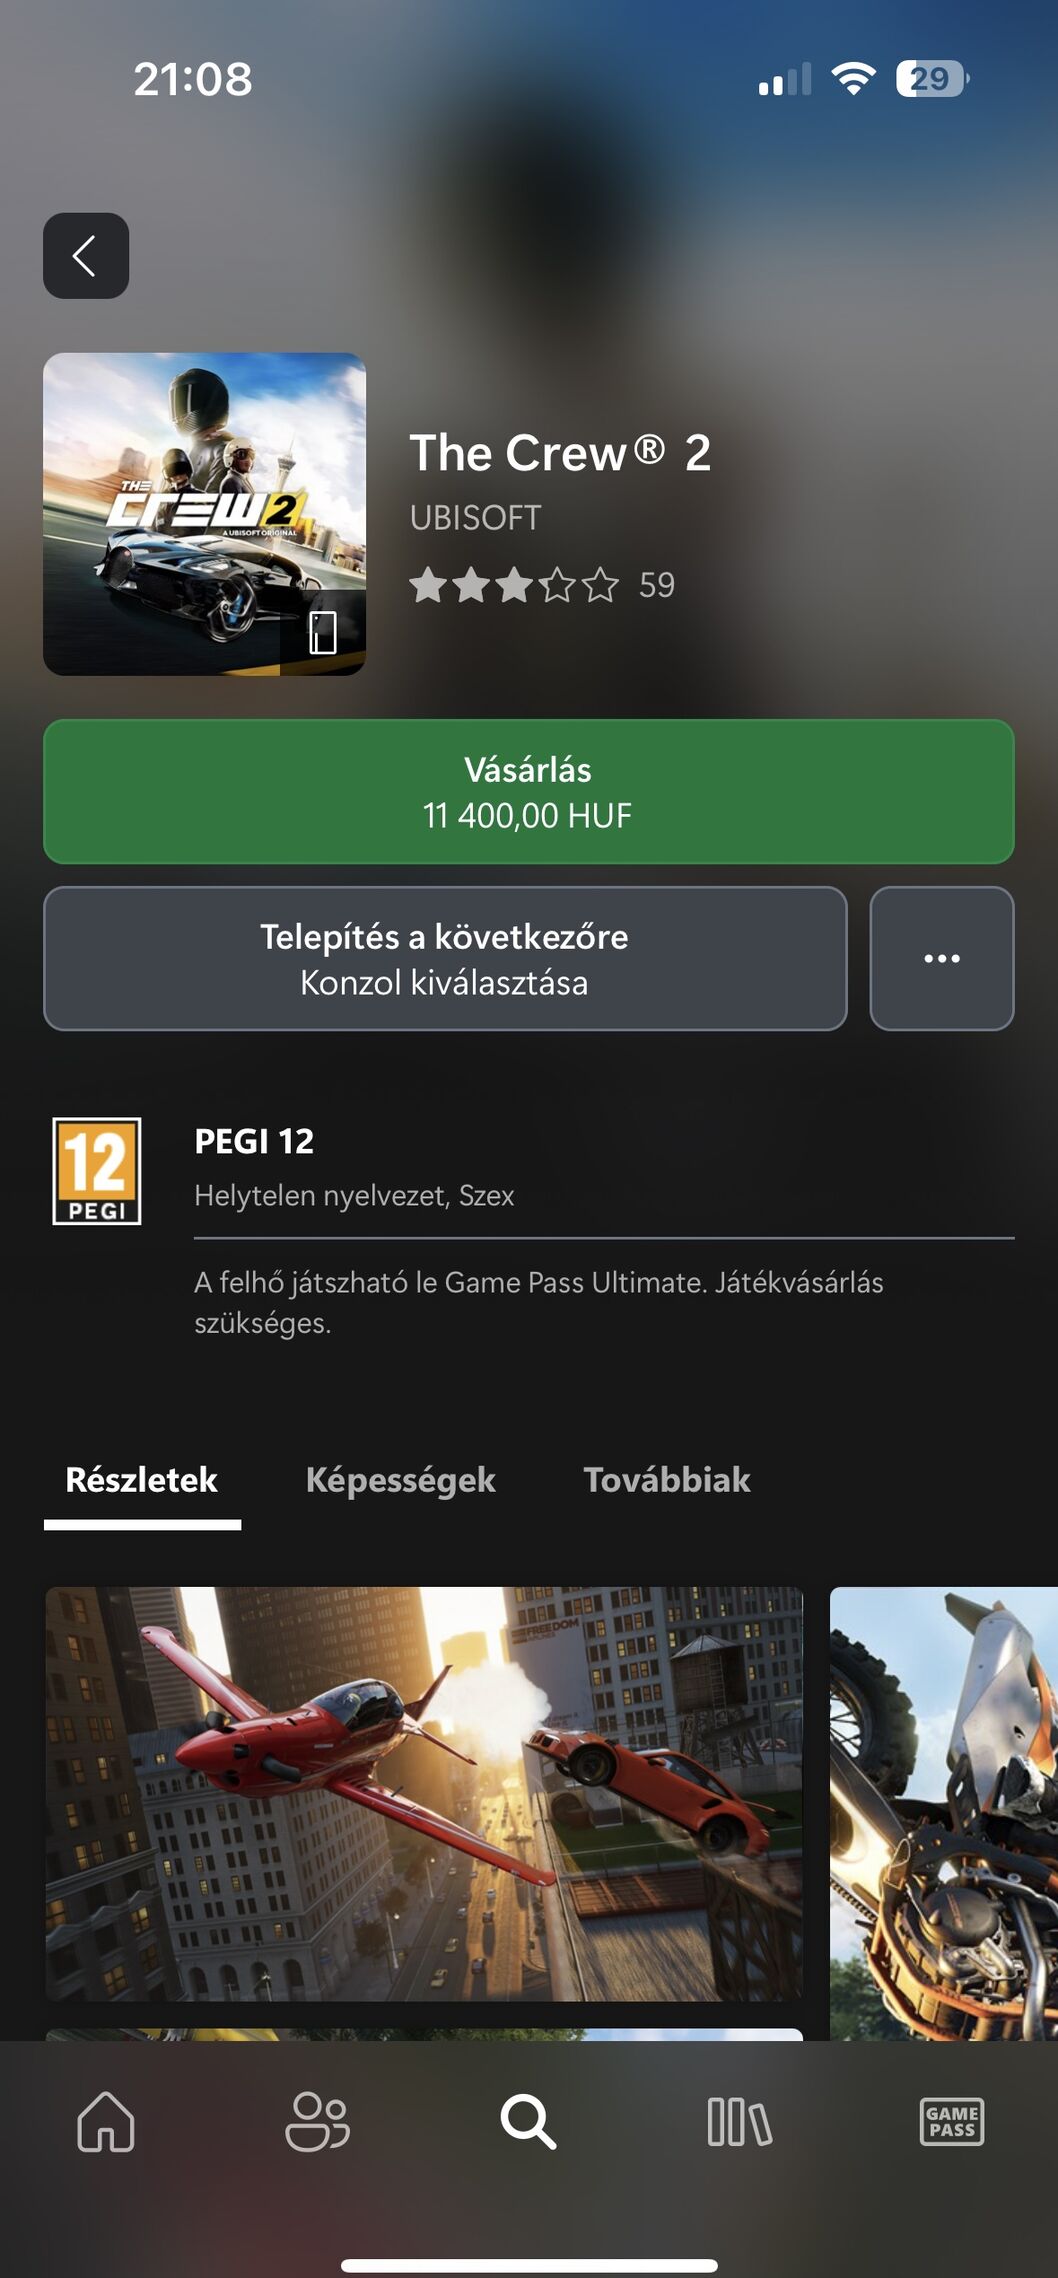Open the UBISOFT publisher link
The height and width of the screenshot is (2278, 1058).
(475, 518)
